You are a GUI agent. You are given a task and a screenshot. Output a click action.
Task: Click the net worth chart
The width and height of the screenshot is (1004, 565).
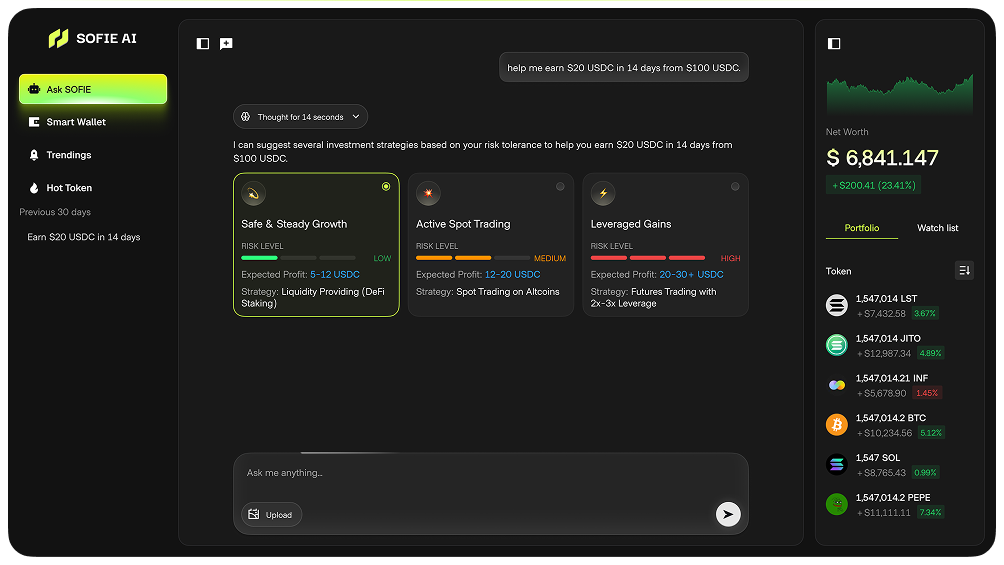coord(900,95)
